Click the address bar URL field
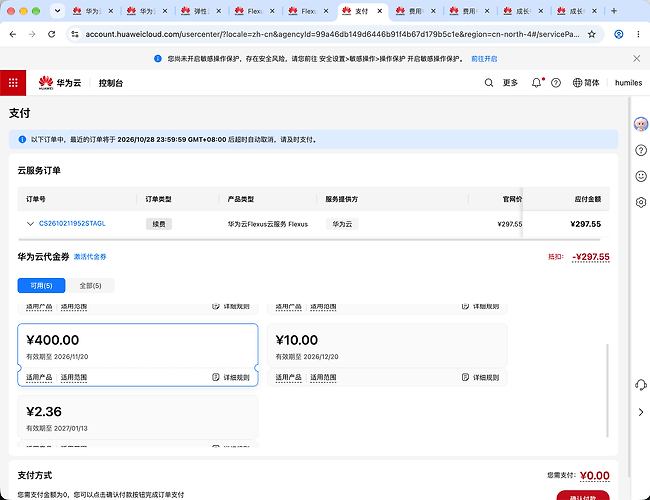This screenshot has width=650, height=500. [332, 34]
